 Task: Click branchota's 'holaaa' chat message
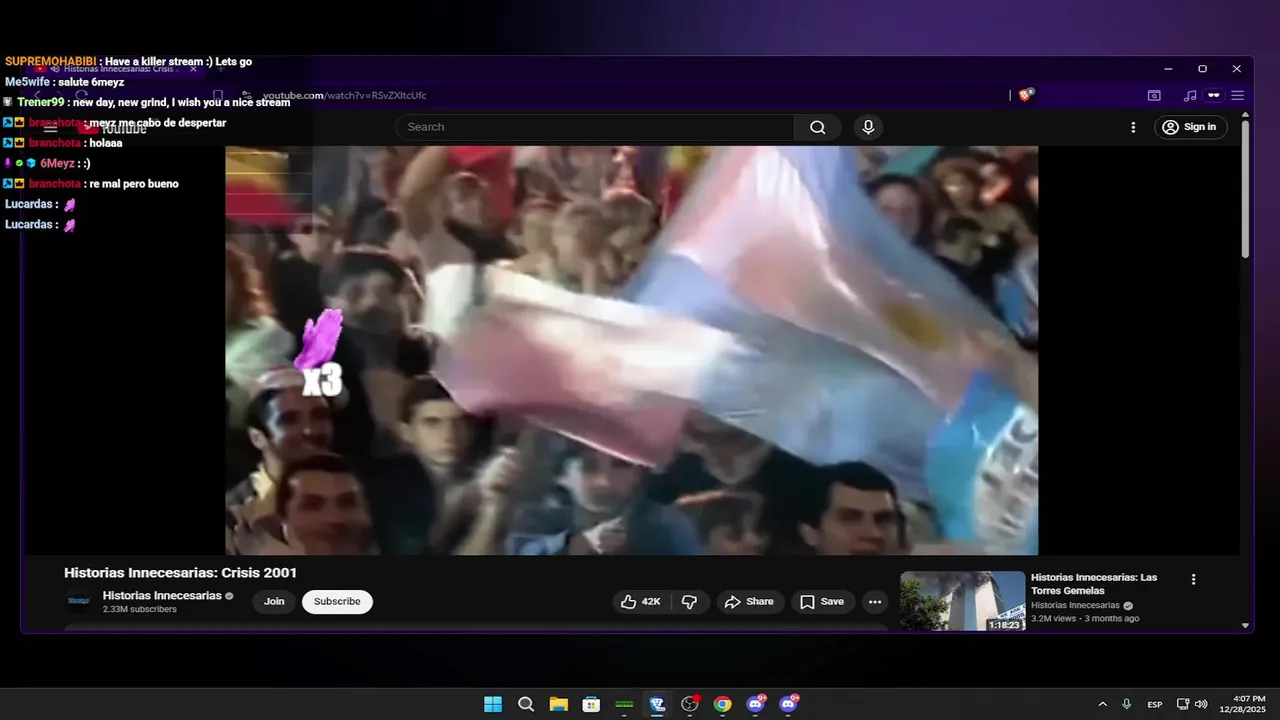coord(62,143)
